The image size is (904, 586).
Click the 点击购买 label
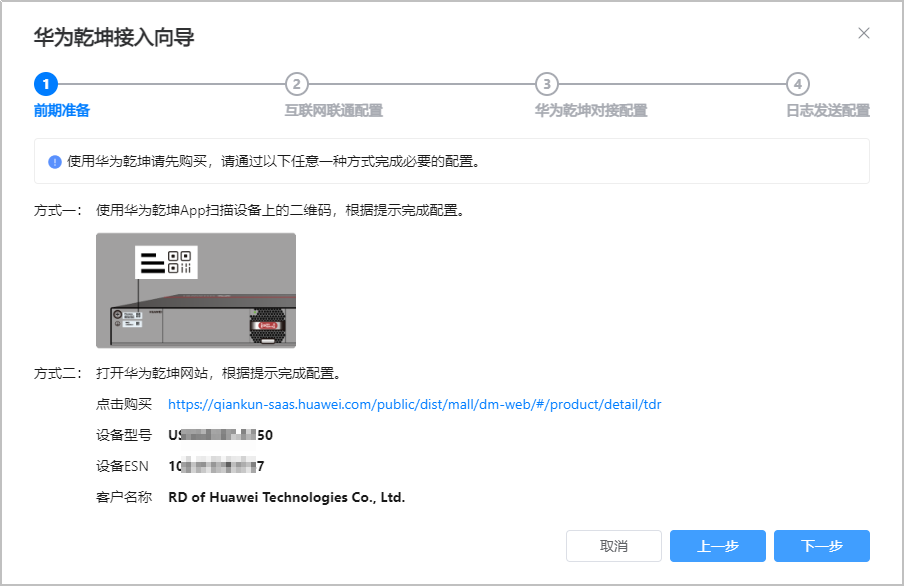click(x=123, y=404)
